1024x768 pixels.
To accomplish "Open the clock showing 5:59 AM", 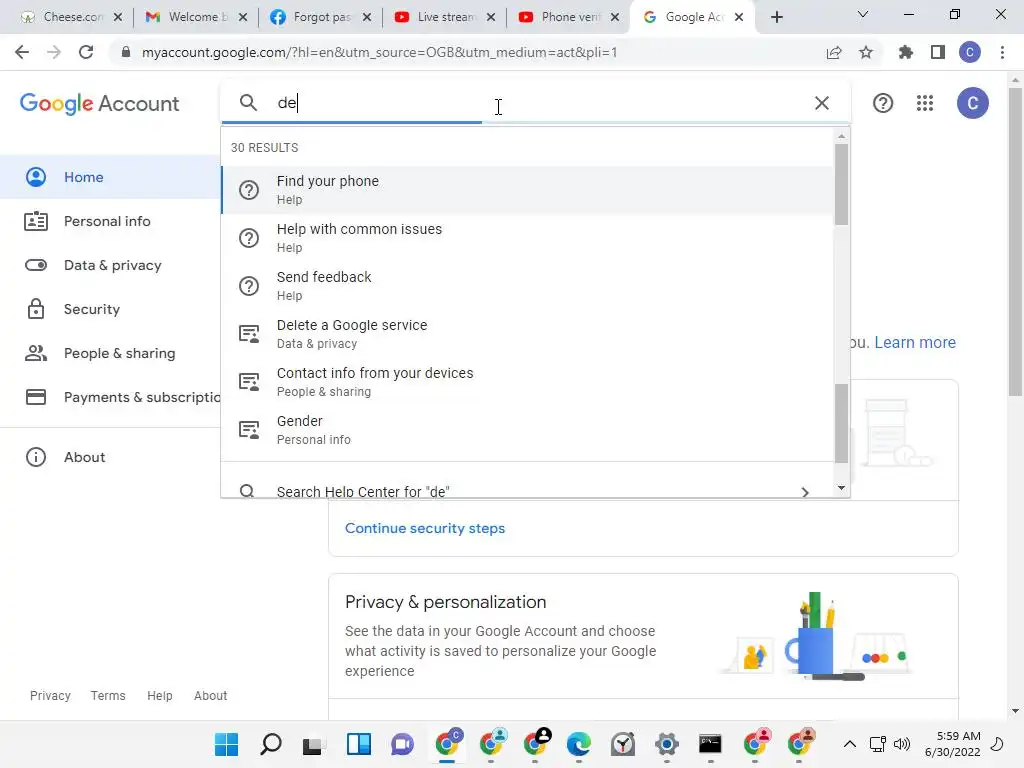I will pyautogui.click(x=952, y=744).
